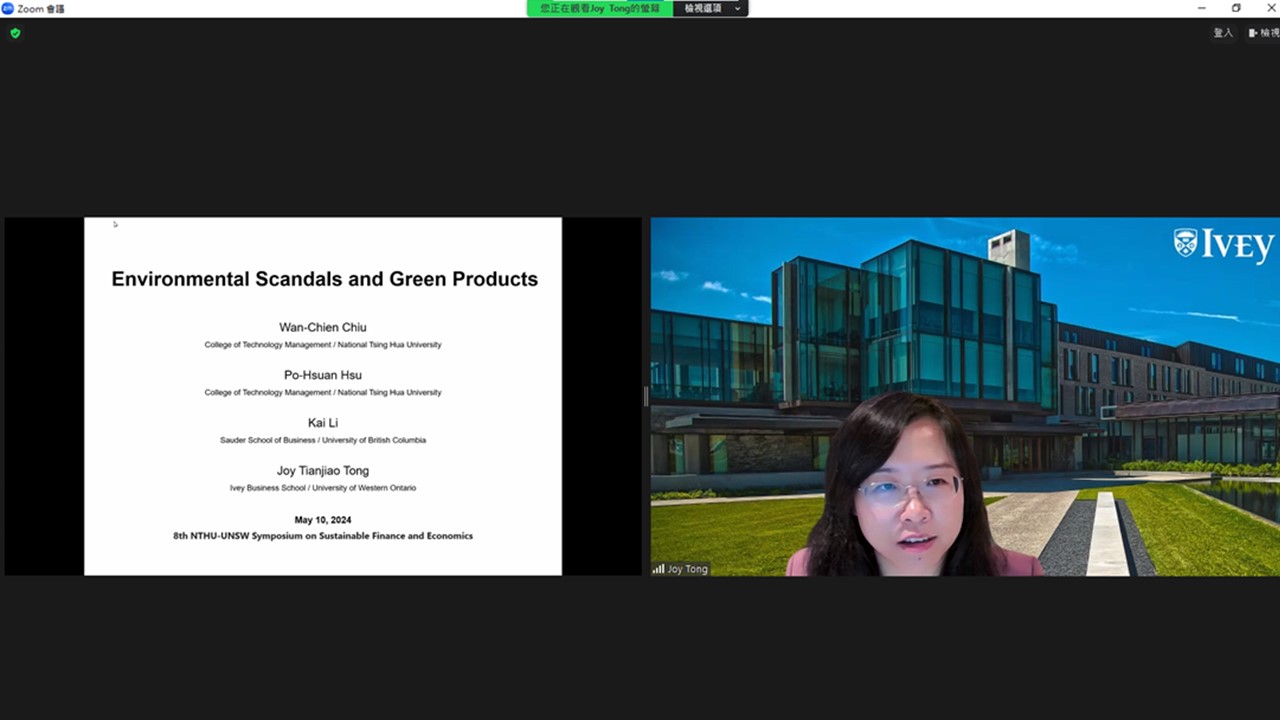The image size is (1280, 720).
Task: Click the Zoom logo in the title bar
Action: click(8, 8)
